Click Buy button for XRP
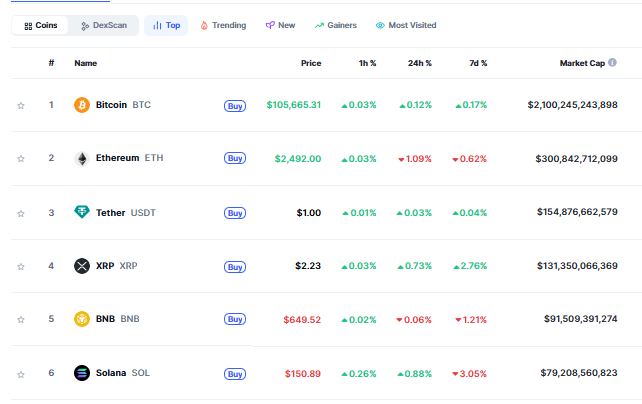The width and height of the screenshot is (642, 404). pyautogui.click(x=235, y=267)
